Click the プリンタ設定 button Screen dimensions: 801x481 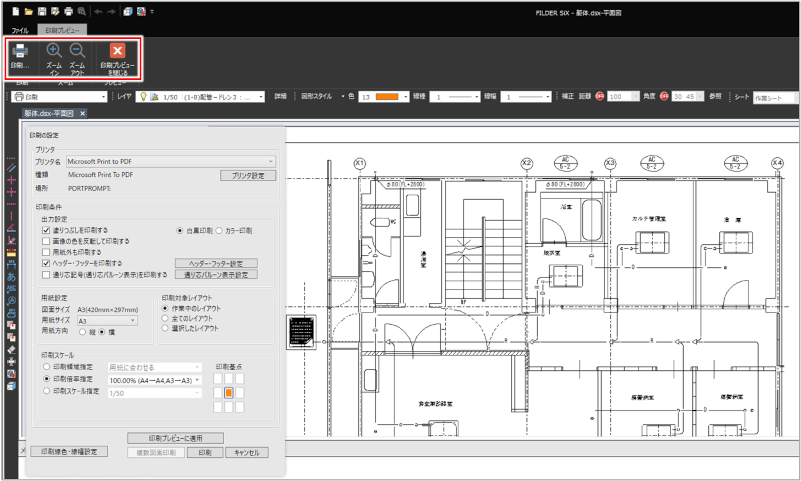point(247,175)
